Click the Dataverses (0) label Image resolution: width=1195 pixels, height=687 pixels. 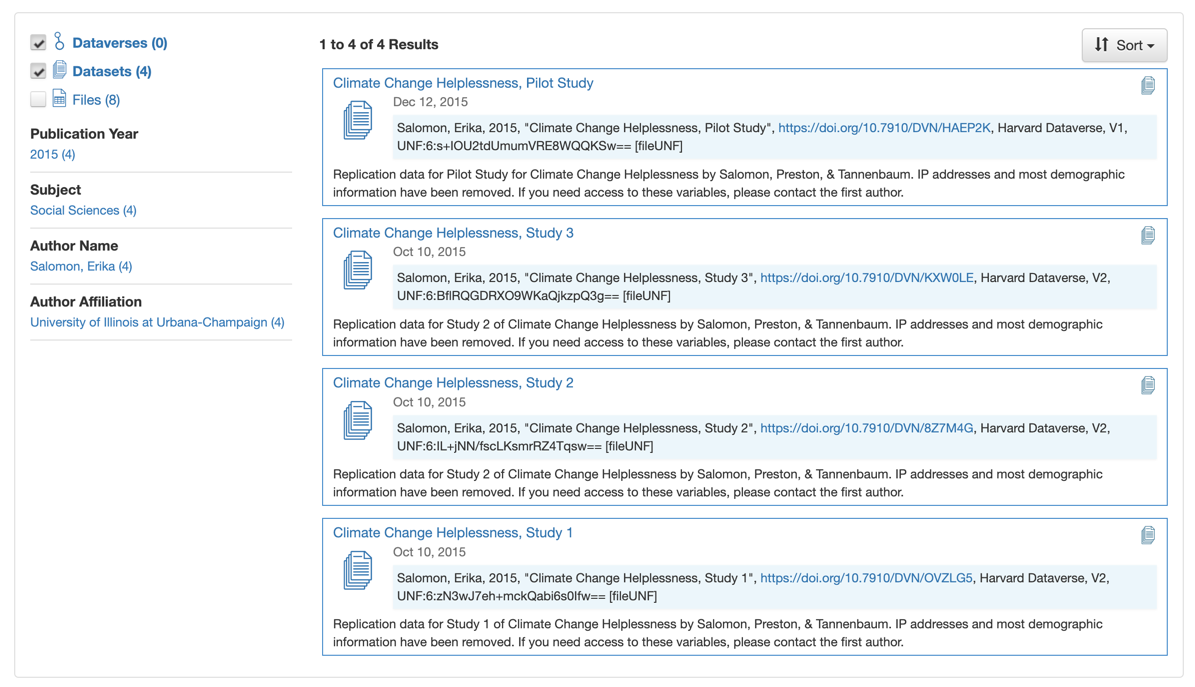120,43
